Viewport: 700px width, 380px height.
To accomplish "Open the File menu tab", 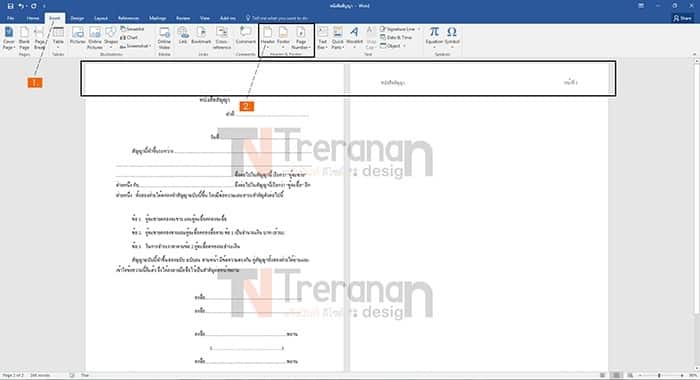I will [x=10, y=18].
